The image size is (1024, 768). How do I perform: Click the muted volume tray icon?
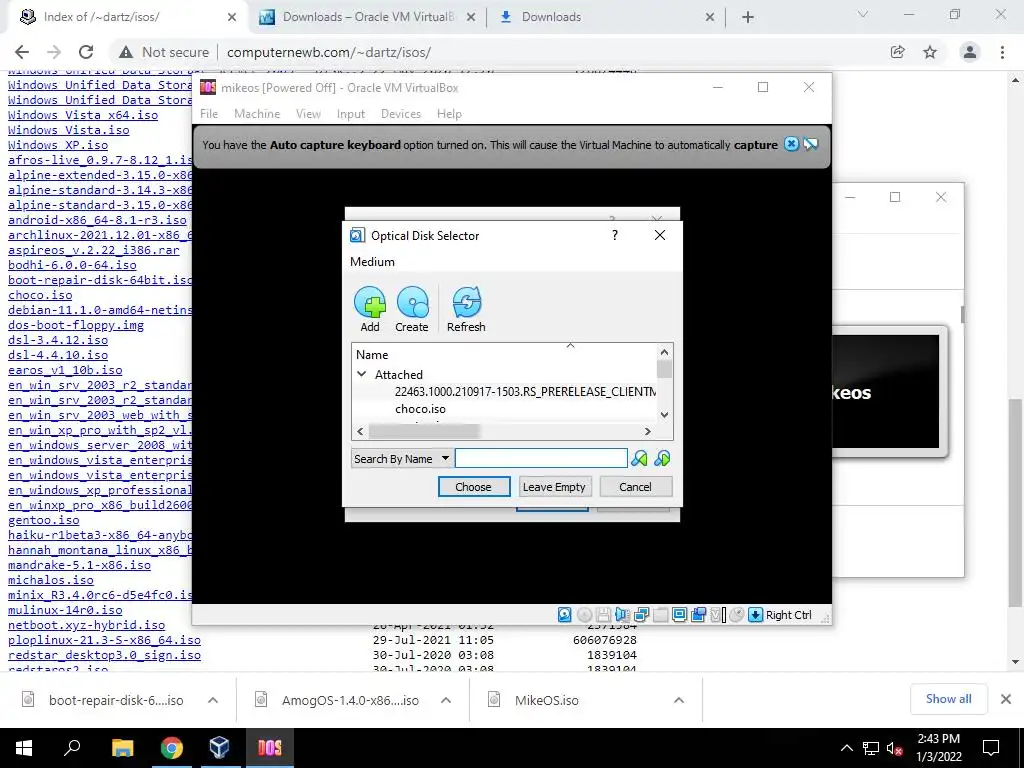coord(895,748)
